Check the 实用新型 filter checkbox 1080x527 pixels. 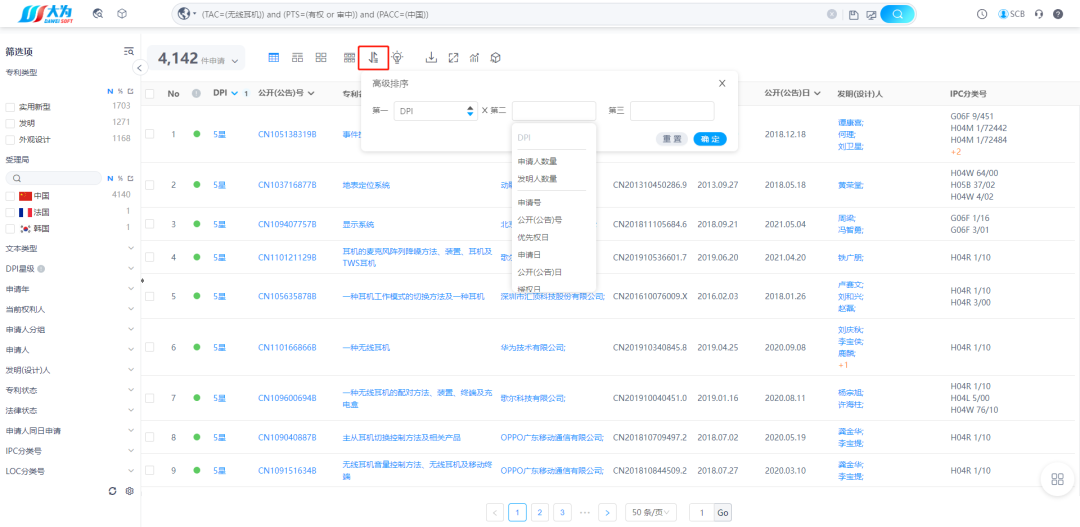pos(10,107)
